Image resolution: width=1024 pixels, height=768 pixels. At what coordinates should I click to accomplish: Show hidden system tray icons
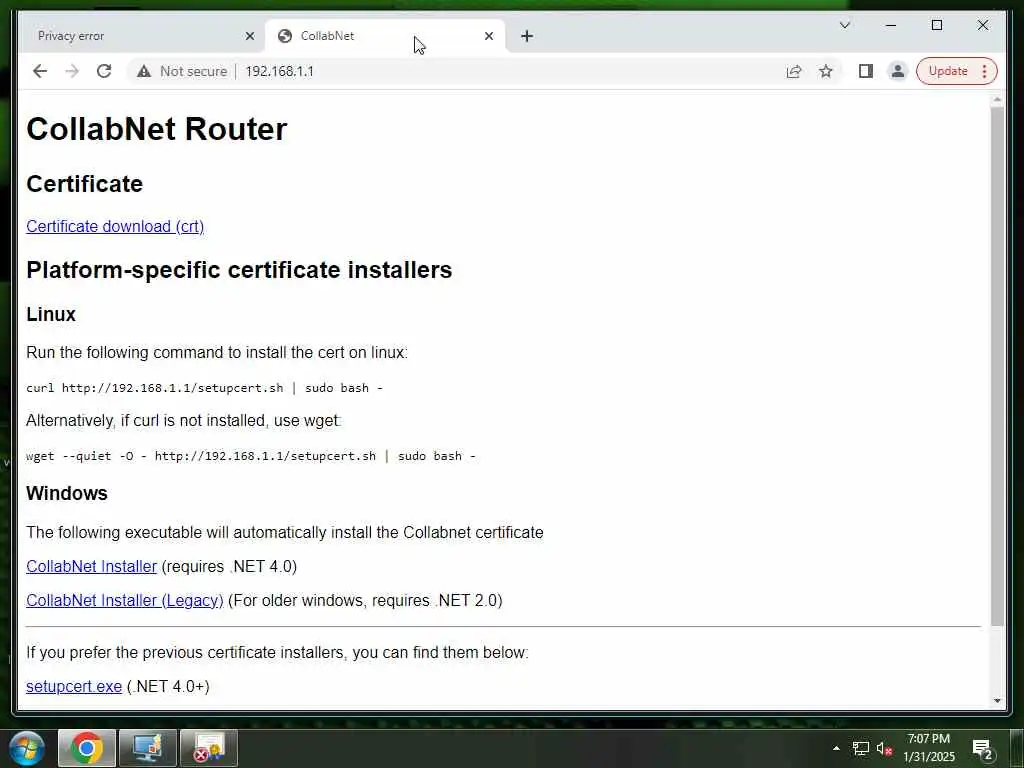coord(836,748)
